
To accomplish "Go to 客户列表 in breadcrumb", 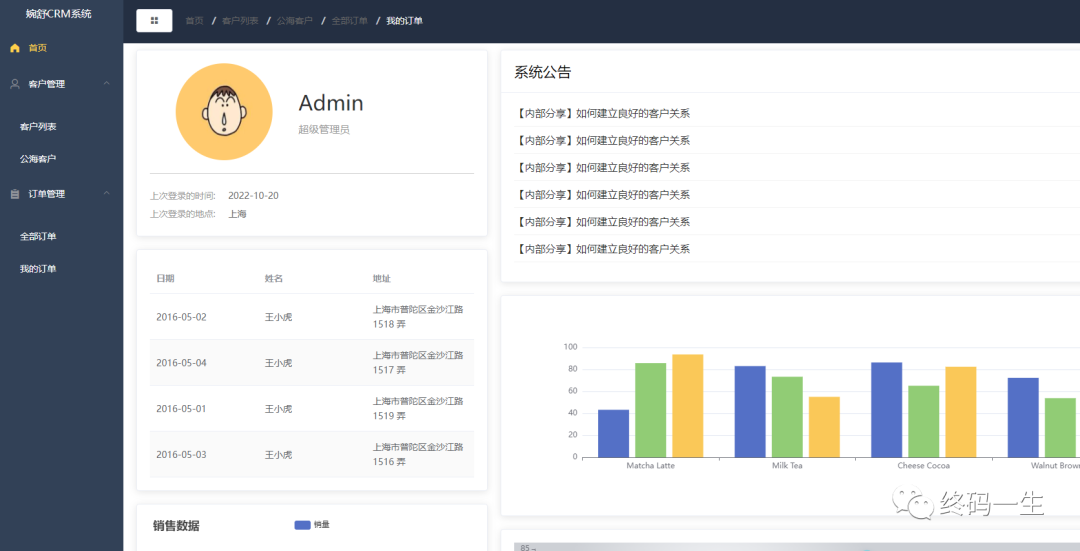I will tap(240, 21).
